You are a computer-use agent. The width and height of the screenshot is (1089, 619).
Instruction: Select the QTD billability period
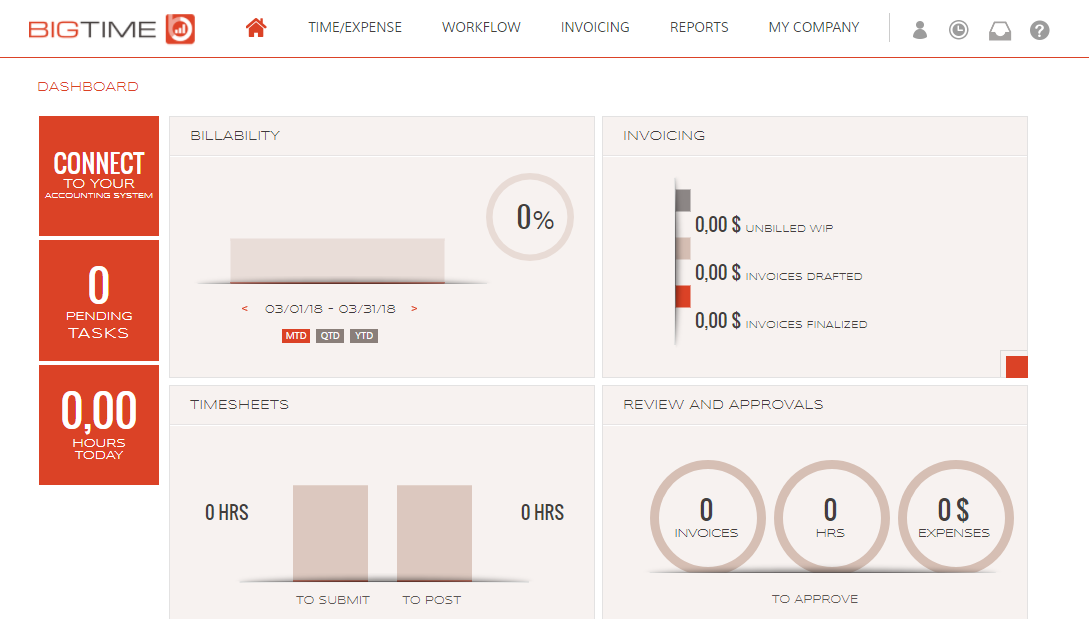tap(330, 336)
